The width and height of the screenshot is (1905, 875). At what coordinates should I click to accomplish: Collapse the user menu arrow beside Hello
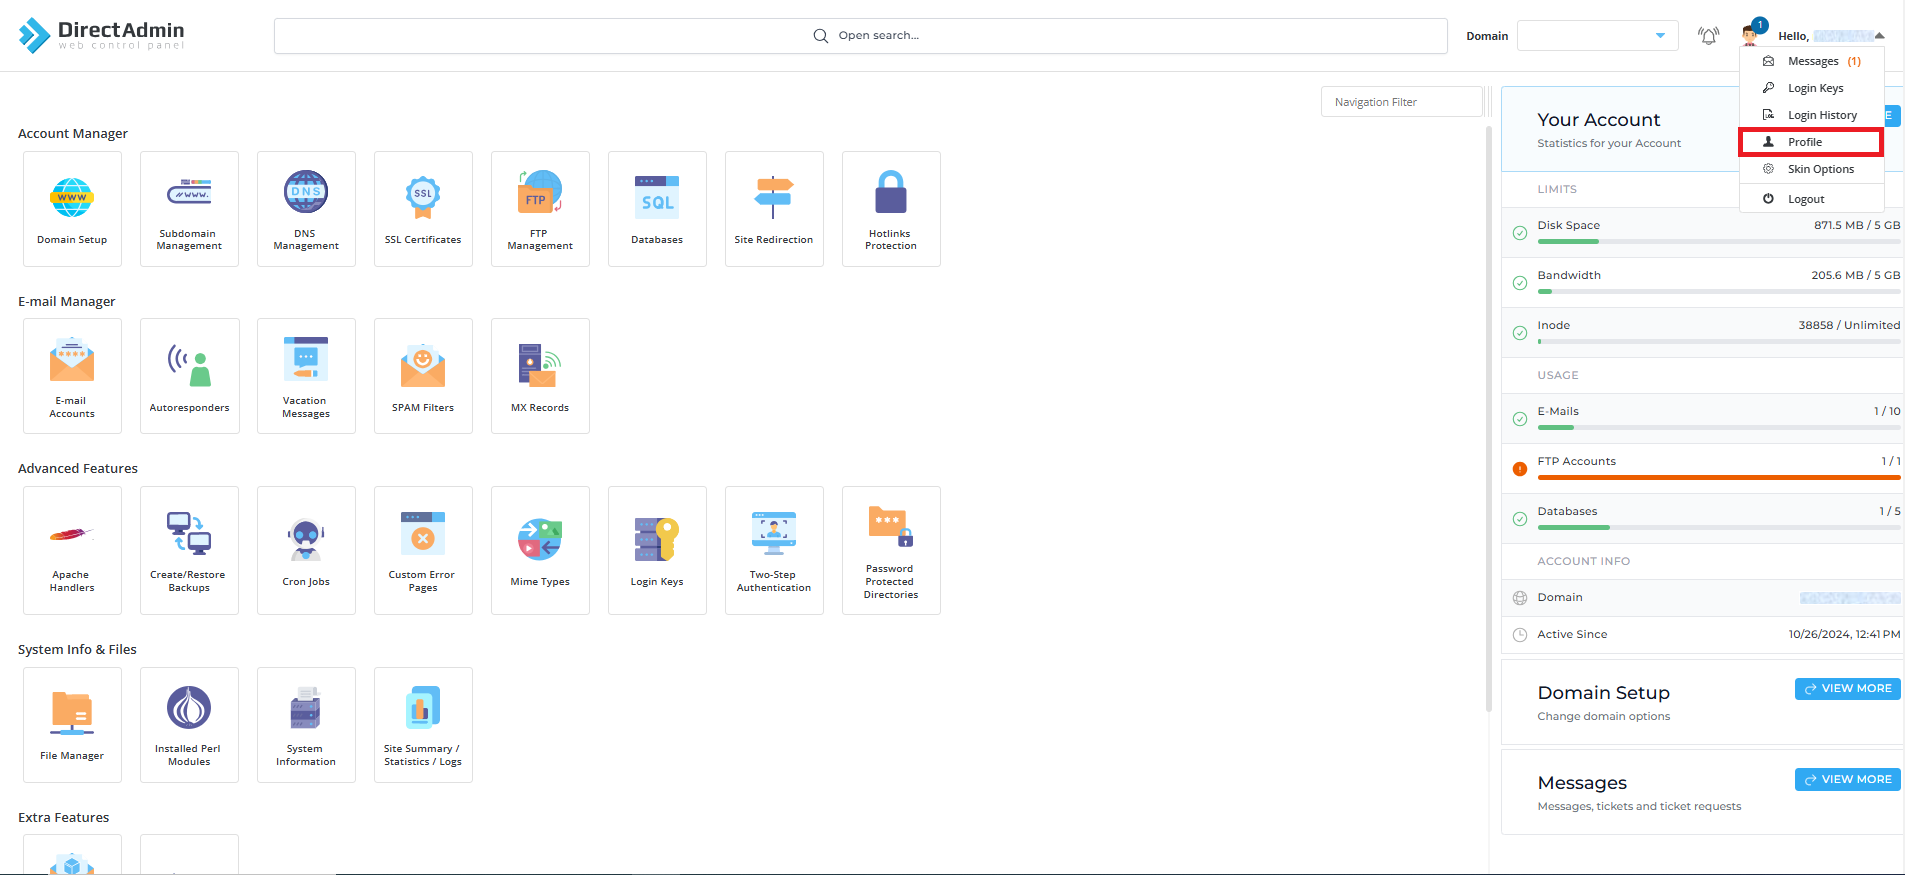(x=1879, y=36)
